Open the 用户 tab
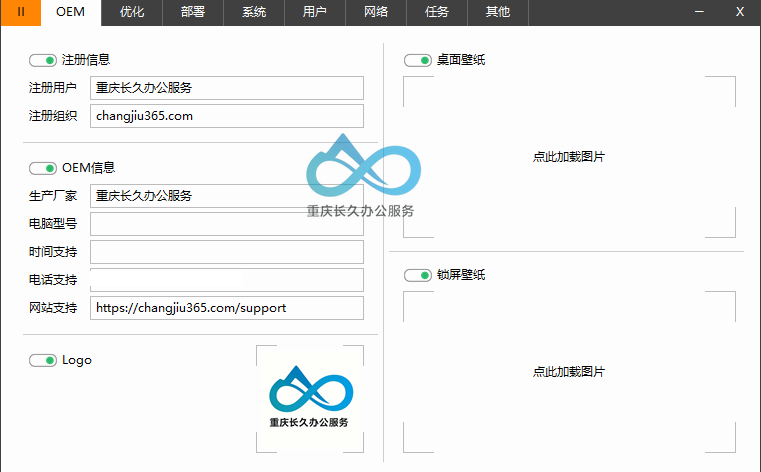Image resolution: width=761 pixels, height=472 pixels. point(315,12)
